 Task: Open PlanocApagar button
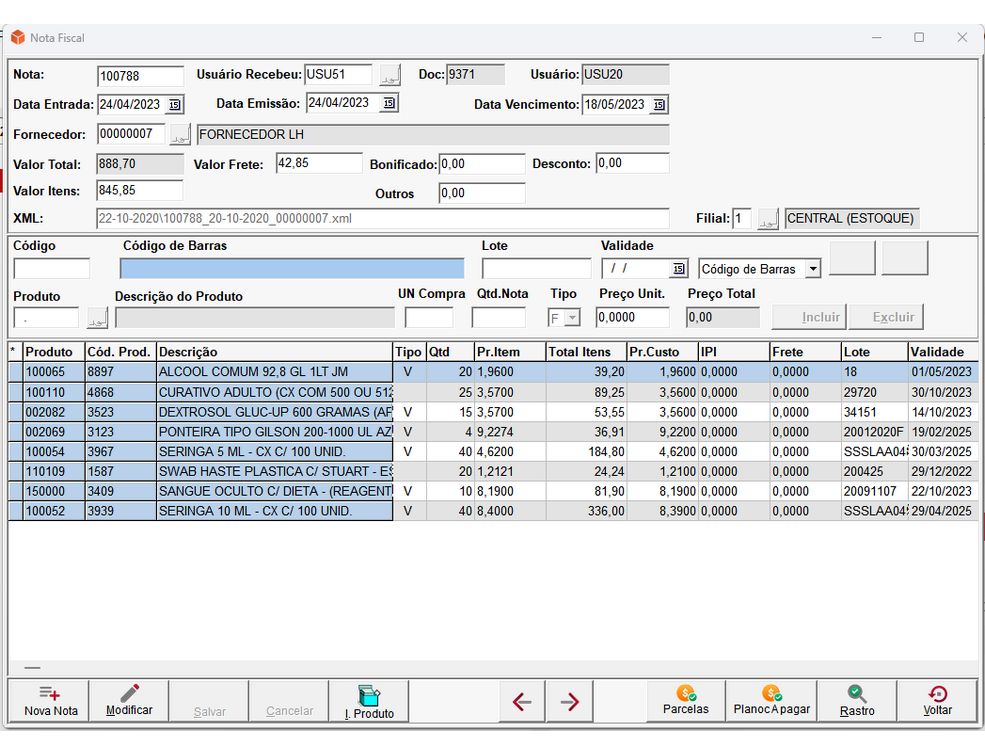pyautogui.click(x=771, y=700)
